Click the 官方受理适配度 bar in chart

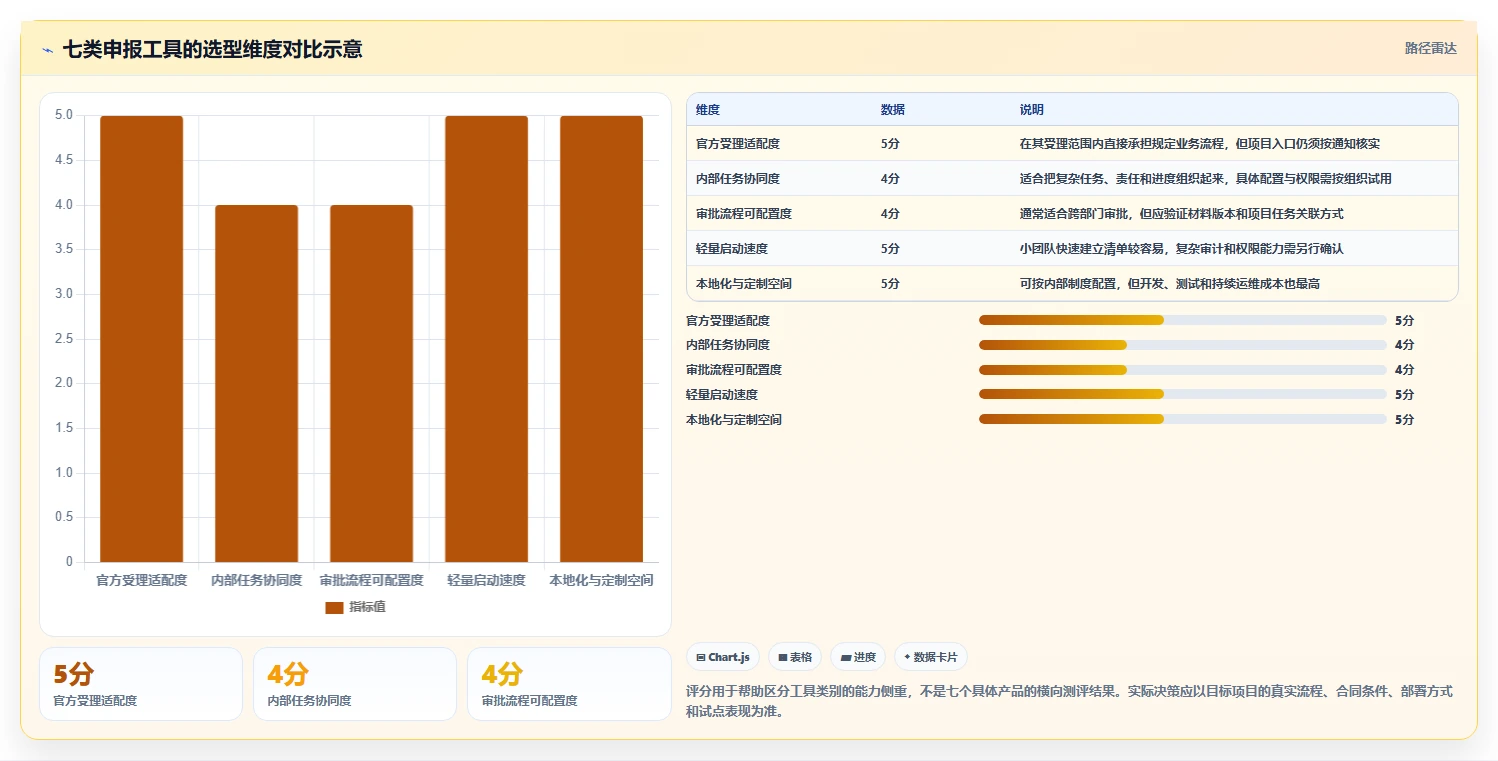click(141, 339)
